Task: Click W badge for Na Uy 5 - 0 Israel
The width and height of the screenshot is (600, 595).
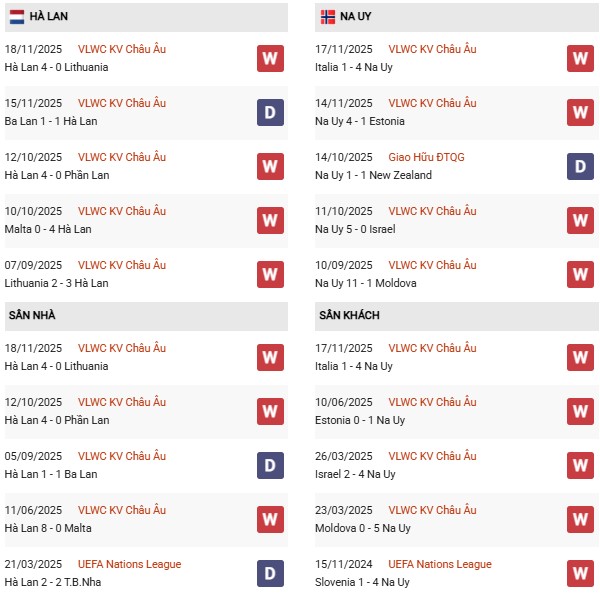Action: tap(581, 220)
